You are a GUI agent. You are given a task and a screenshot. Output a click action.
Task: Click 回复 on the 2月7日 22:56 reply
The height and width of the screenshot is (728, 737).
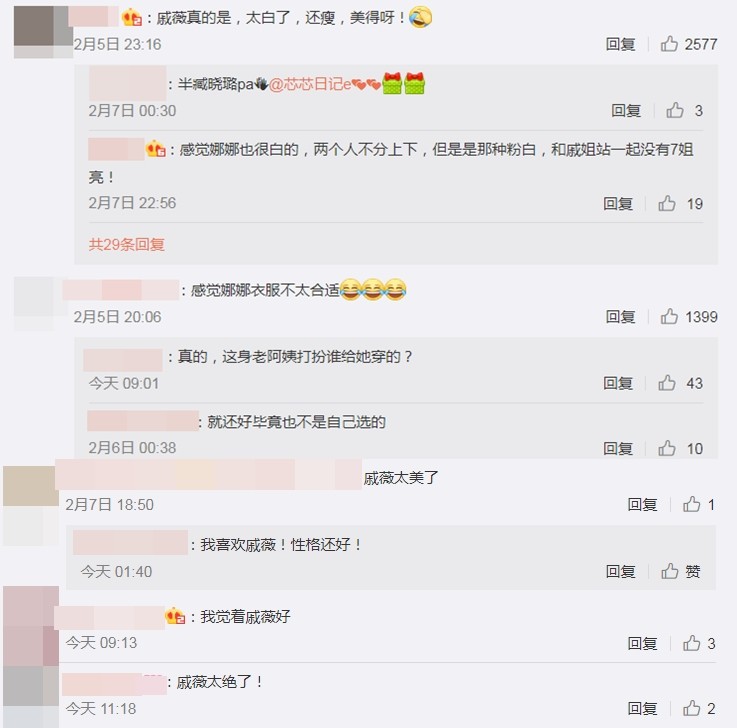(618, 204)
